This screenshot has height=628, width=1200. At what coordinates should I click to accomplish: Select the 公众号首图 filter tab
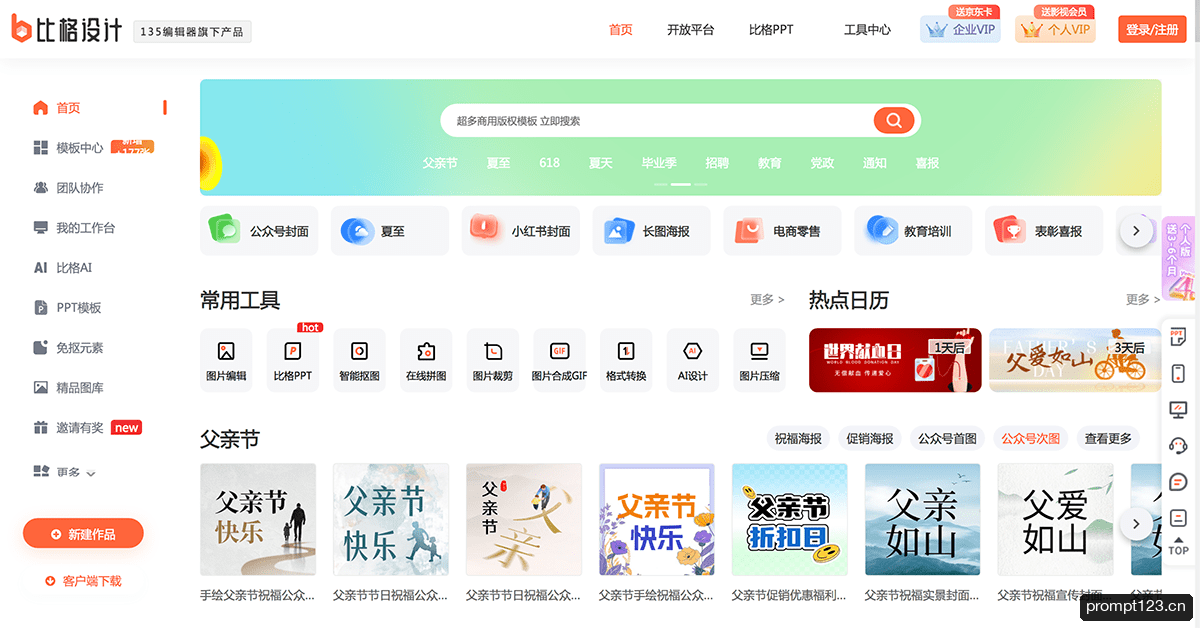tap(947, 438)
